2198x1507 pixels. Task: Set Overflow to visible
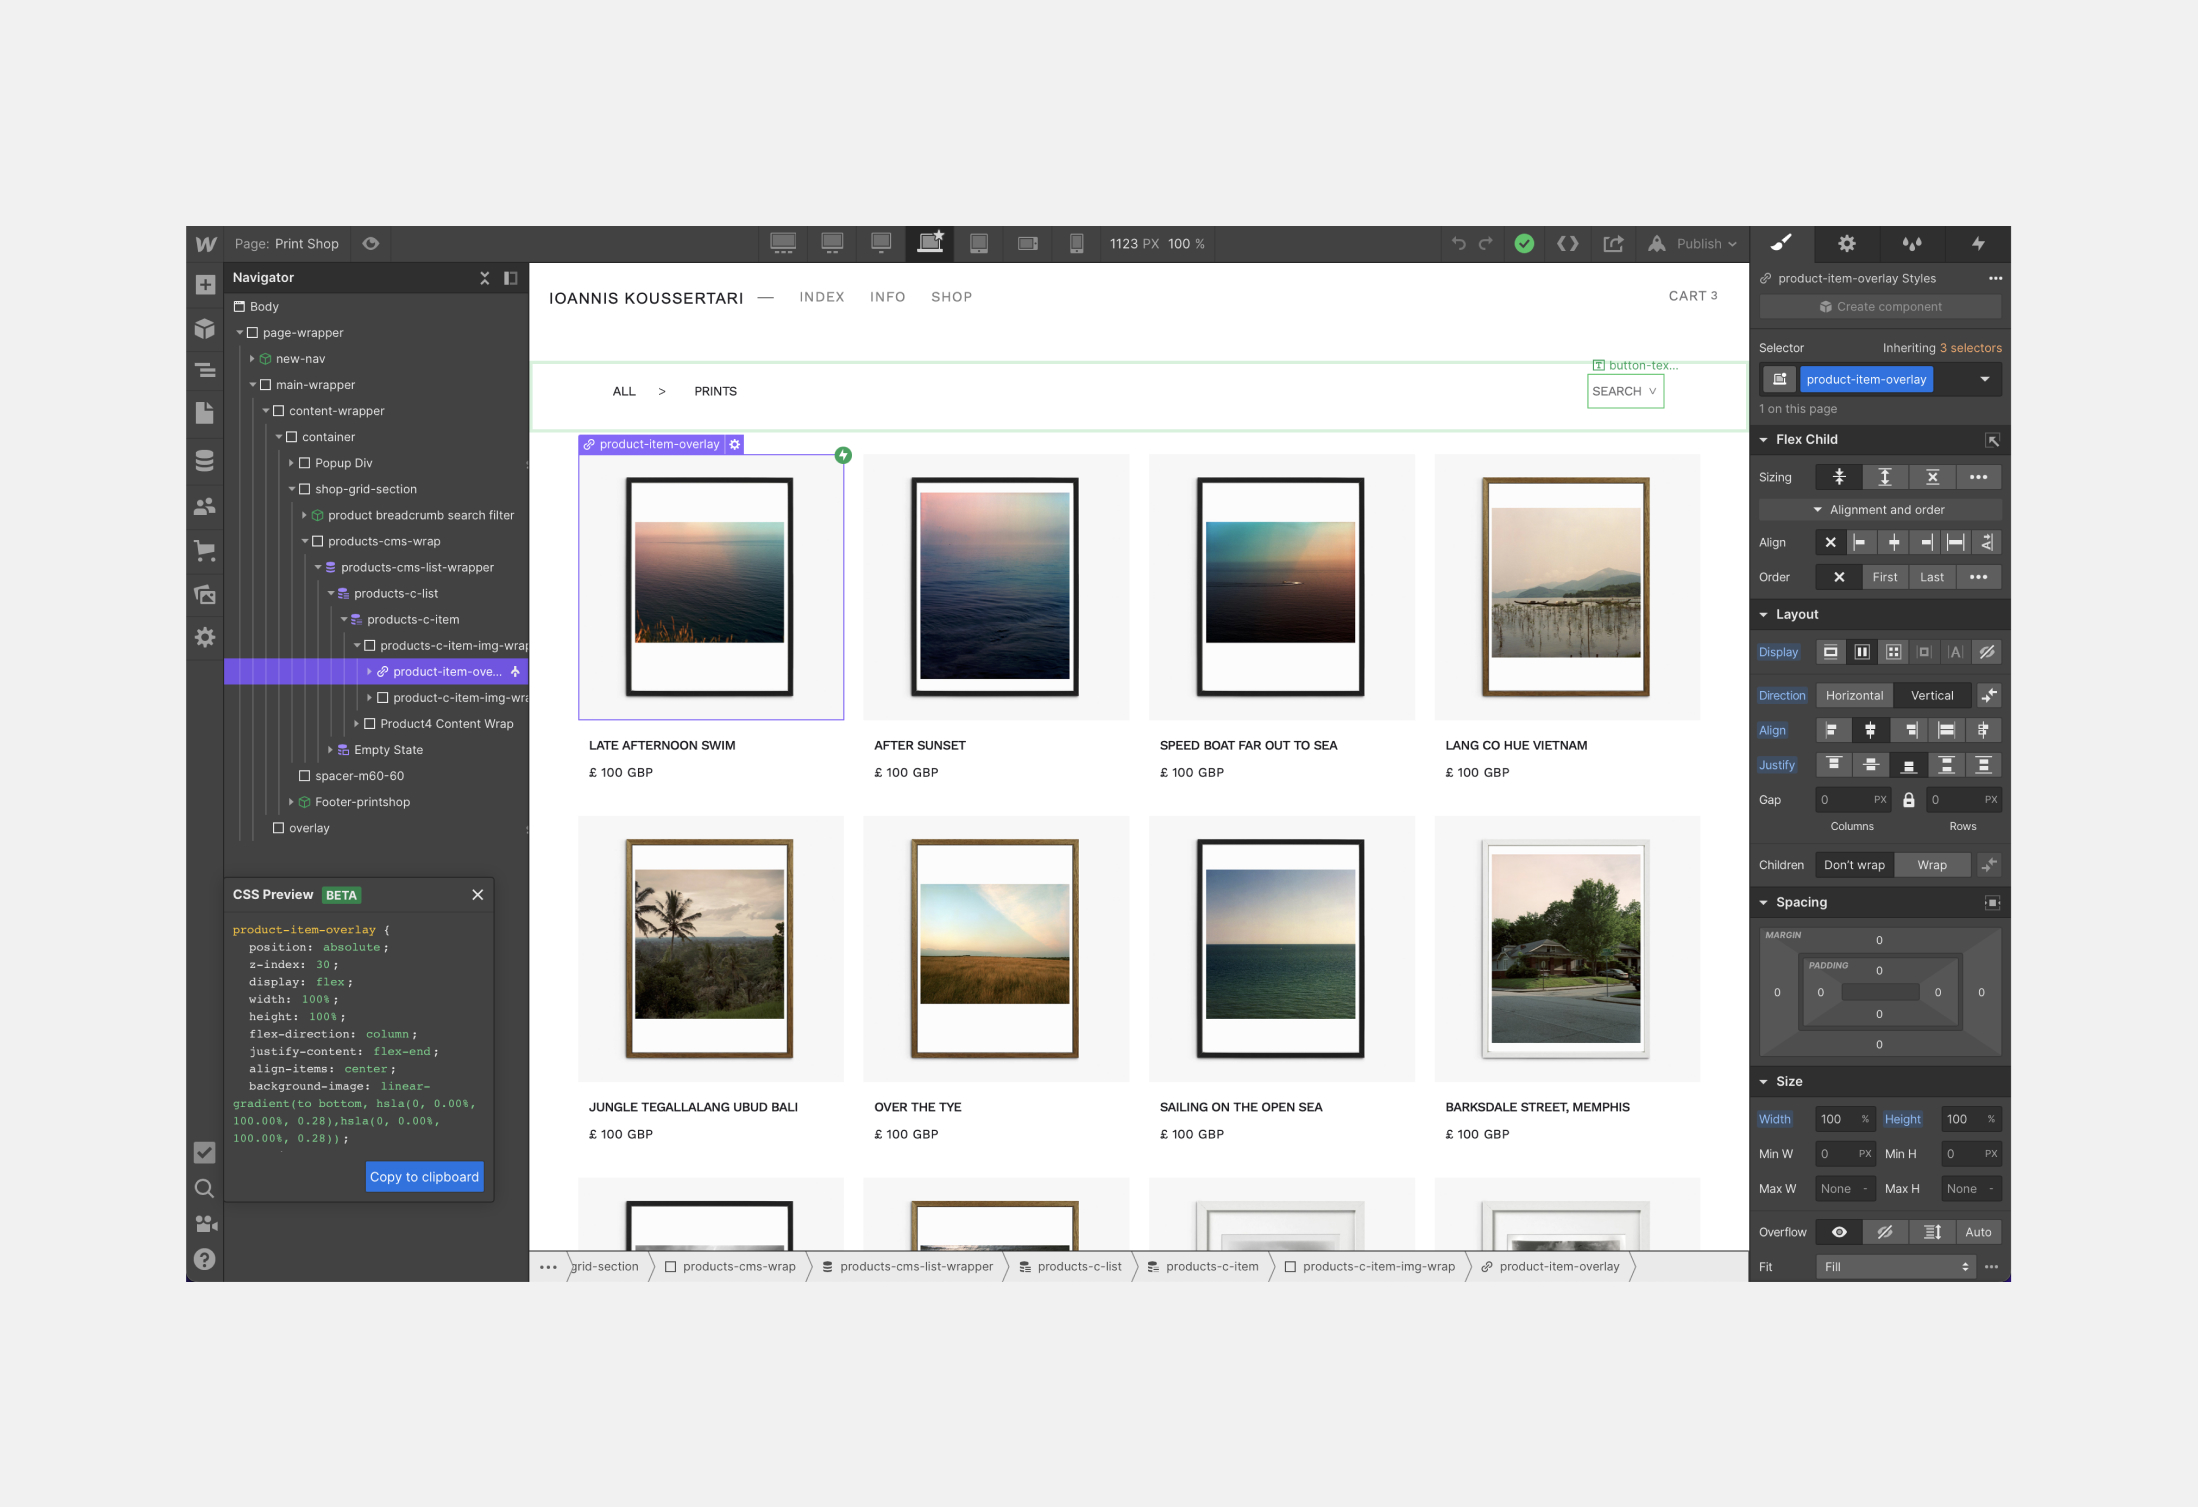pos(1838,1232)
